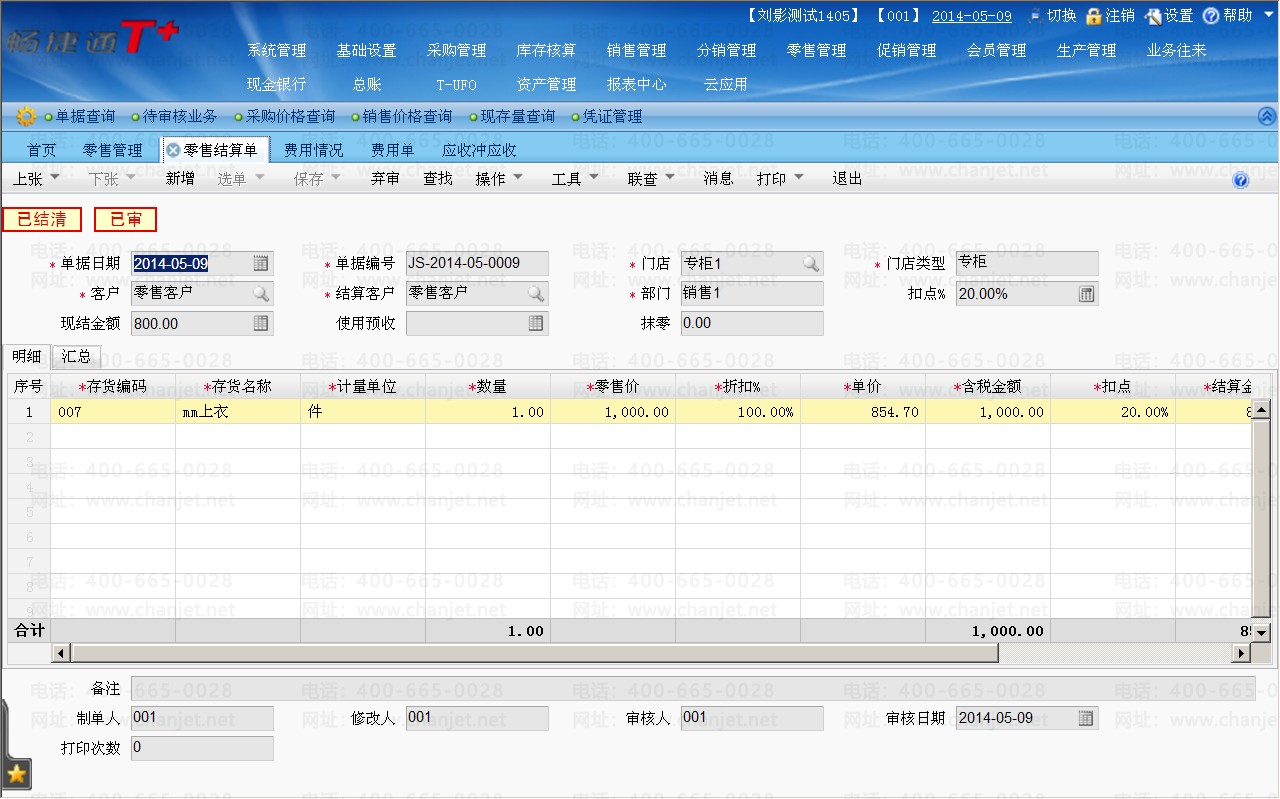This screenshot has height=799, width=1280.
Task: Click the 注销 logout icon
Action: point(1094,16)
